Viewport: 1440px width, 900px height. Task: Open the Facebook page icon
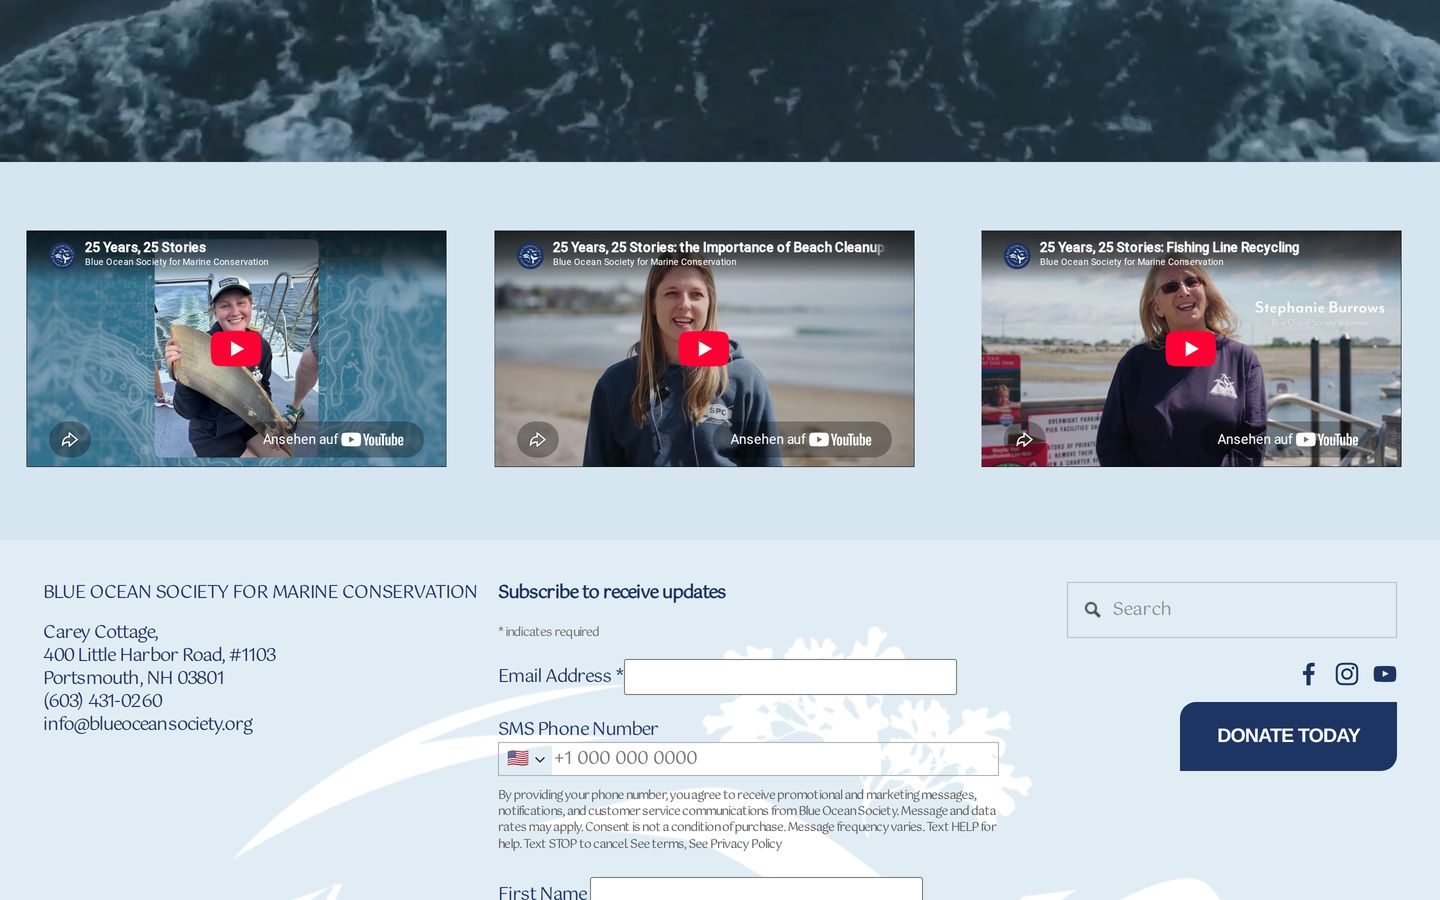pyautogui.click(x=1309, y=674)
